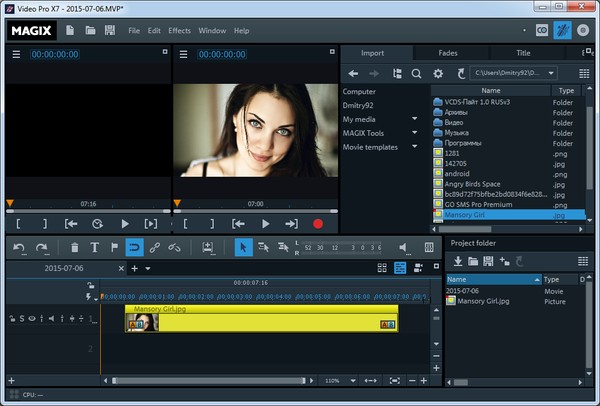This screenshot has height=406, width=600.
Task: Toggle track 1 visibility eye icon
Action: [32, 318]
